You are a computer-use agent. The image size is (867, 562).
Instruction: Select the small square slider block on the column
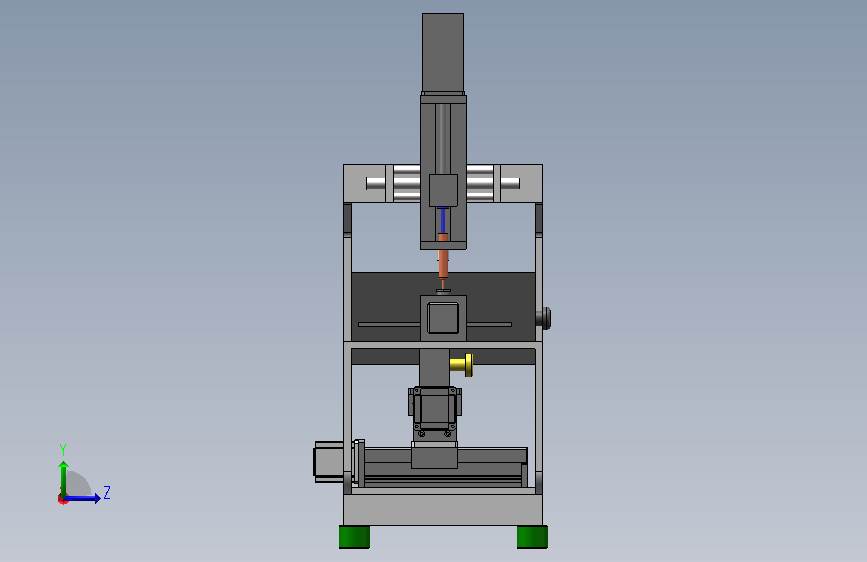[443, 190]
